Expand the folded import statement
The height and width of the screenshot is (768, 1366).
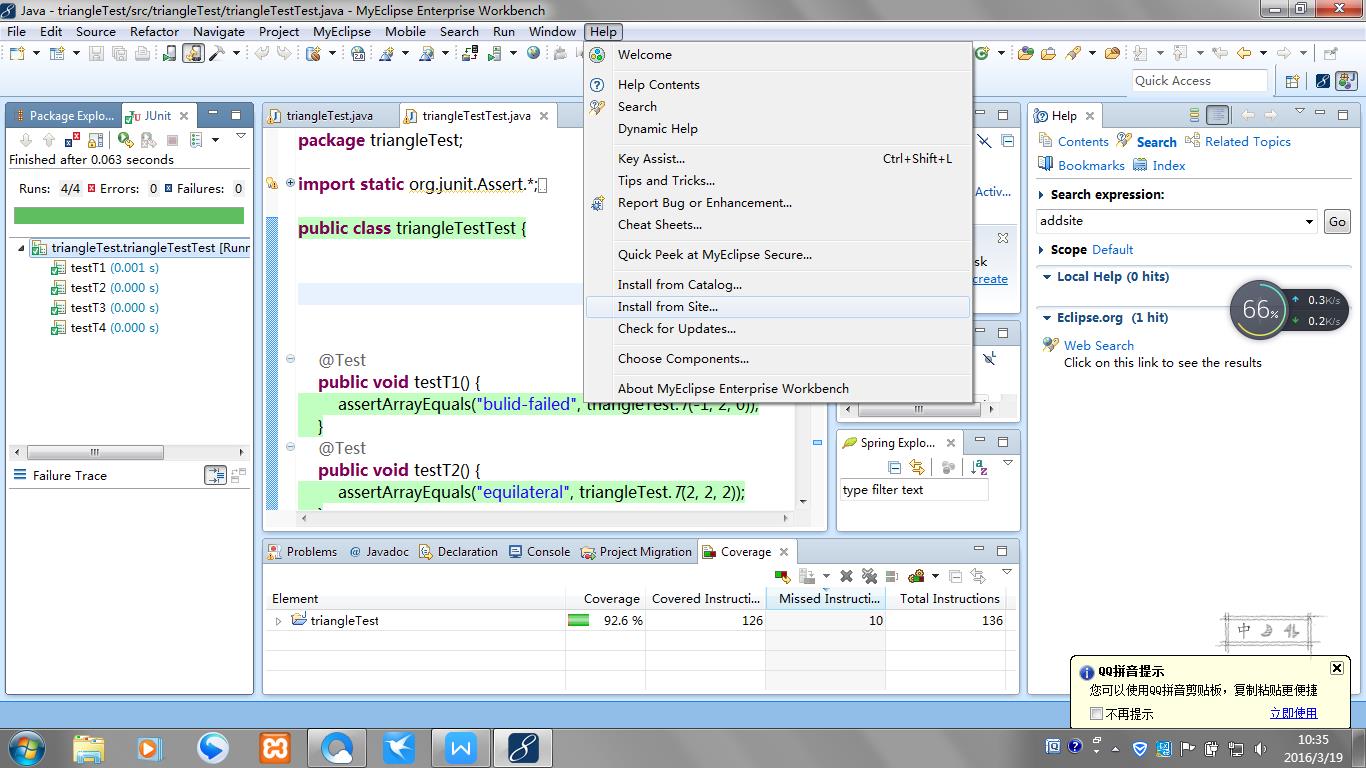coord(290,183)
